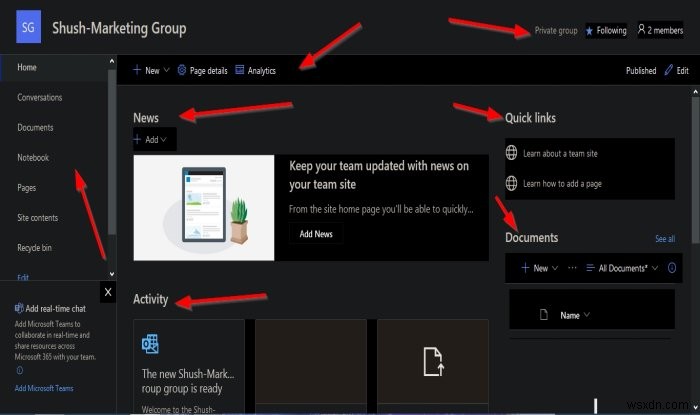The width and height of the screenshot is (700, 415).
Task: Open Learn how to add a page link
Action: [x=562, y=183]
